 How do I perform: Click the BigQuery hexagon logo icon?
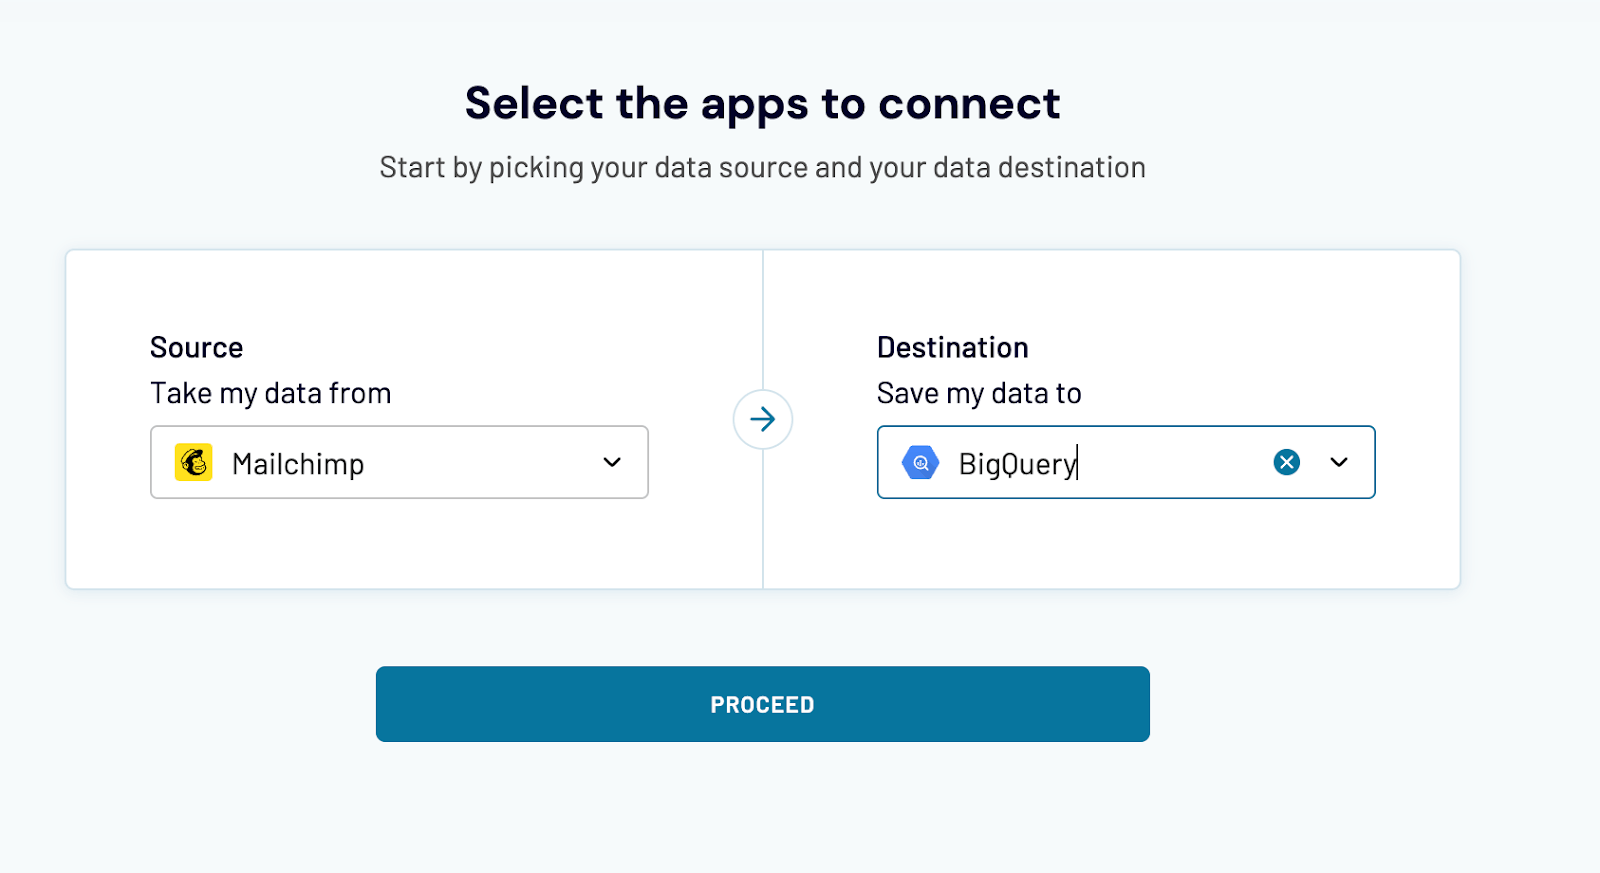[920, 463]
